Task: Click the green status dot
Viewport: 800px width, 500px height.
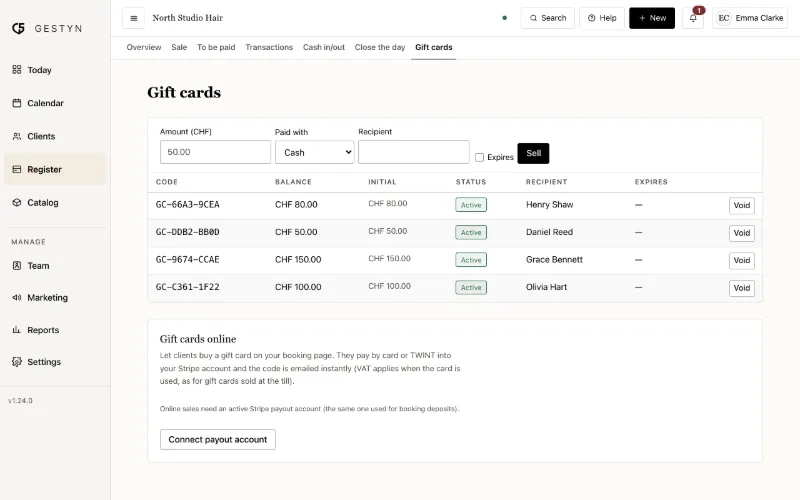Action: (505, 18)
